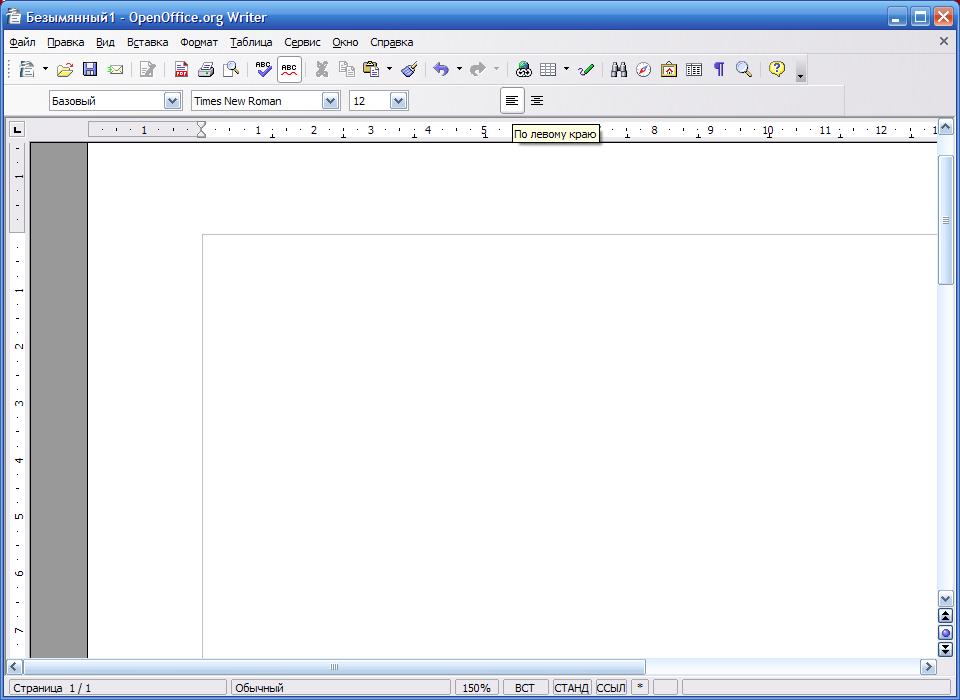The image size is (960, 700).
Task: Click the Copy icon
Action: click(x=347, y=69)
